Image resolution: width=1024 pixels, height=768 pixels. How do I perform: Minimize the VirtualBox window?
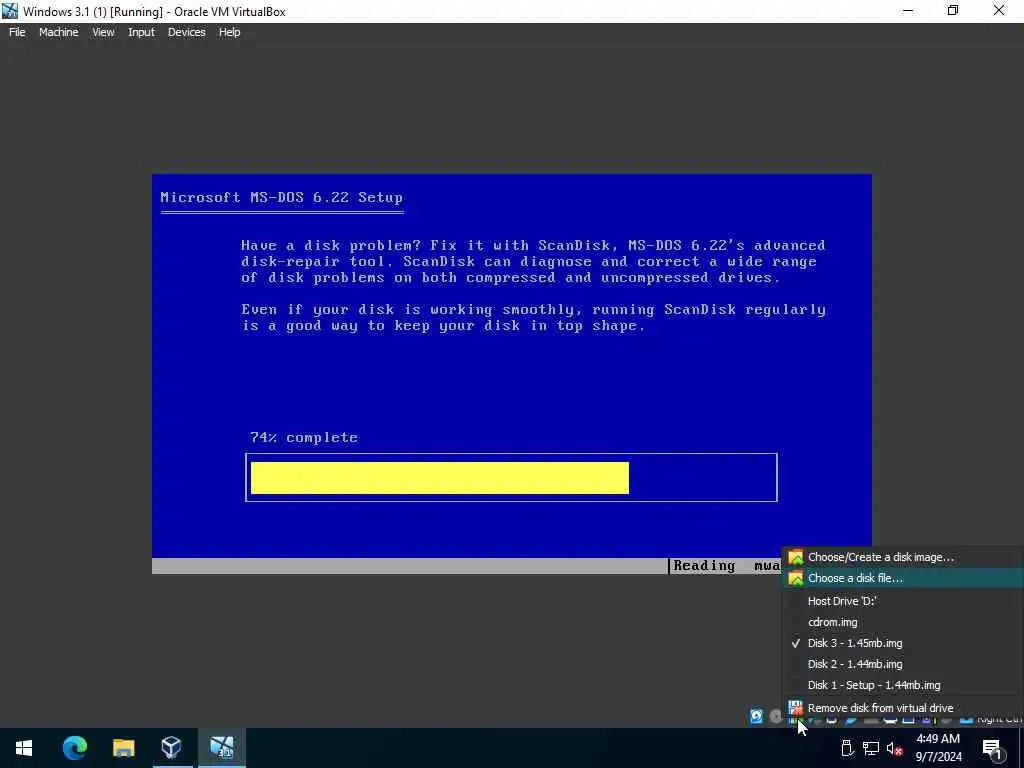[908, 11]
